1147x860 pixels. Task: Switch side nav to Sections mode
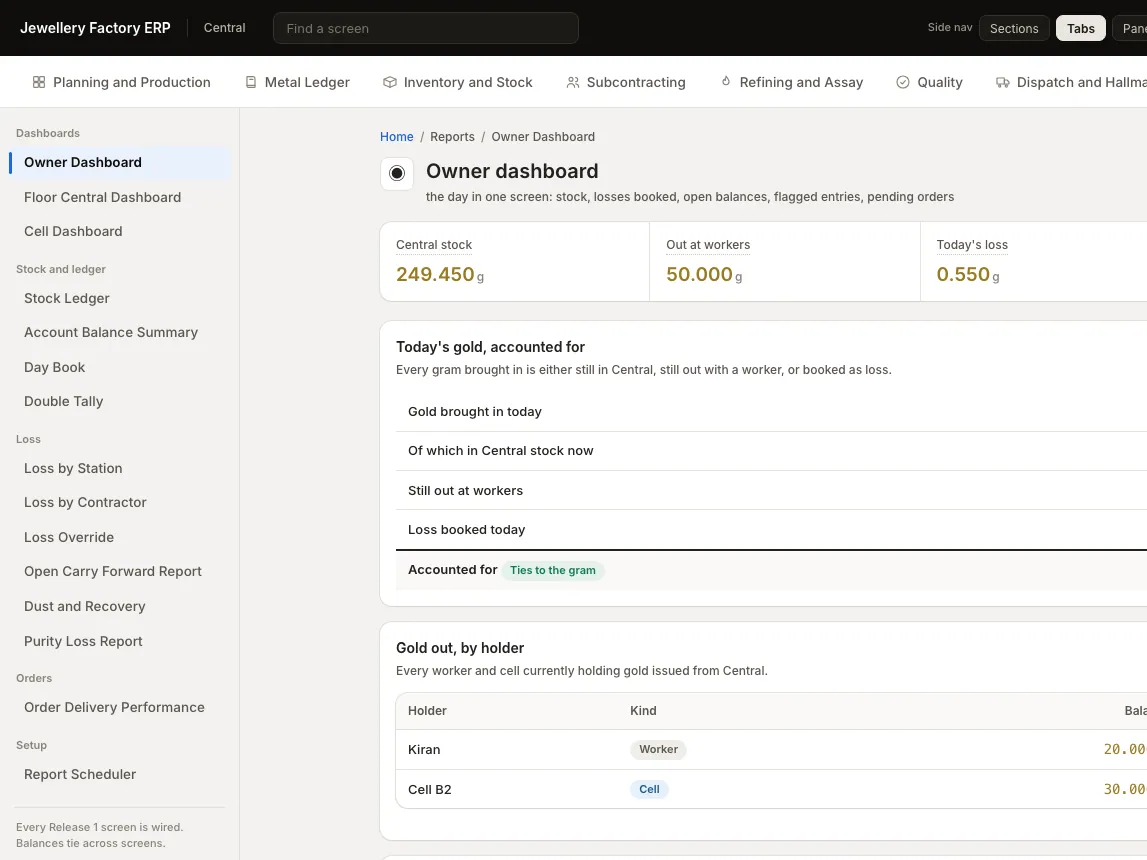tap(1014, 29)
